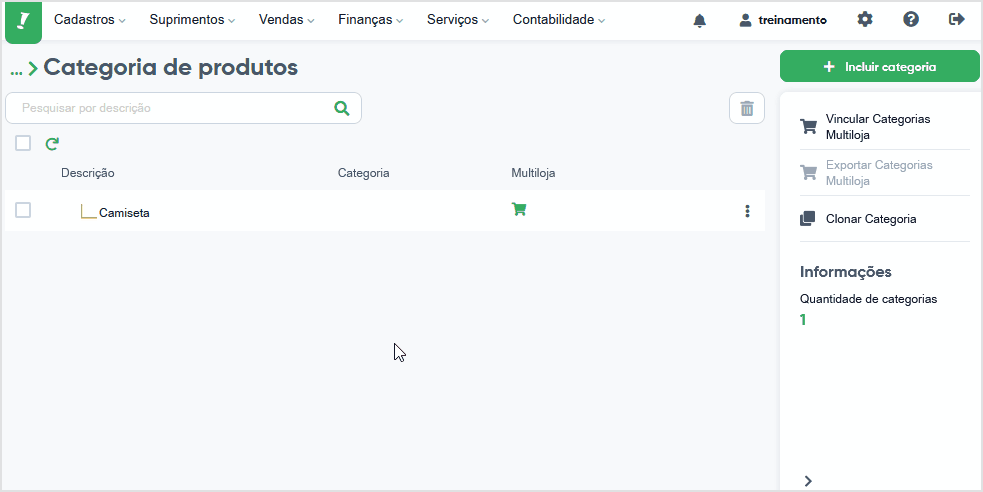Screen dimensions: 983x492
Task: Open the Vendas menu
Action: pos(286,20)
